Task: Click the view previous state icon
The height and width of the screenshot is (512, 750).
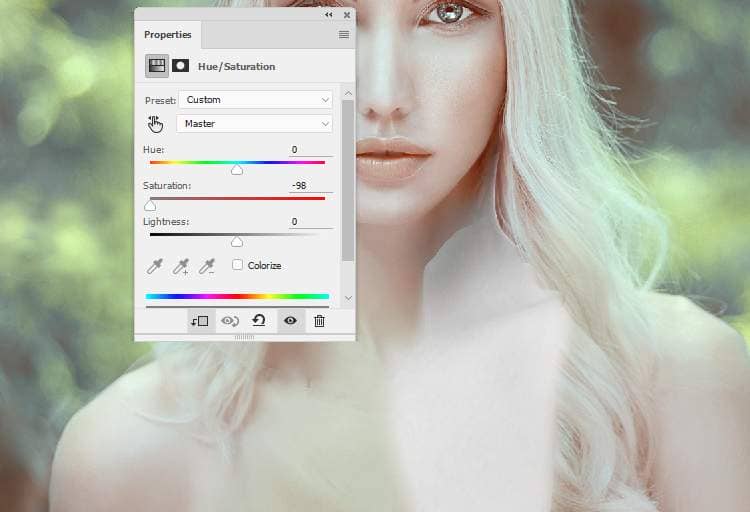Action: tap(230, 321)
